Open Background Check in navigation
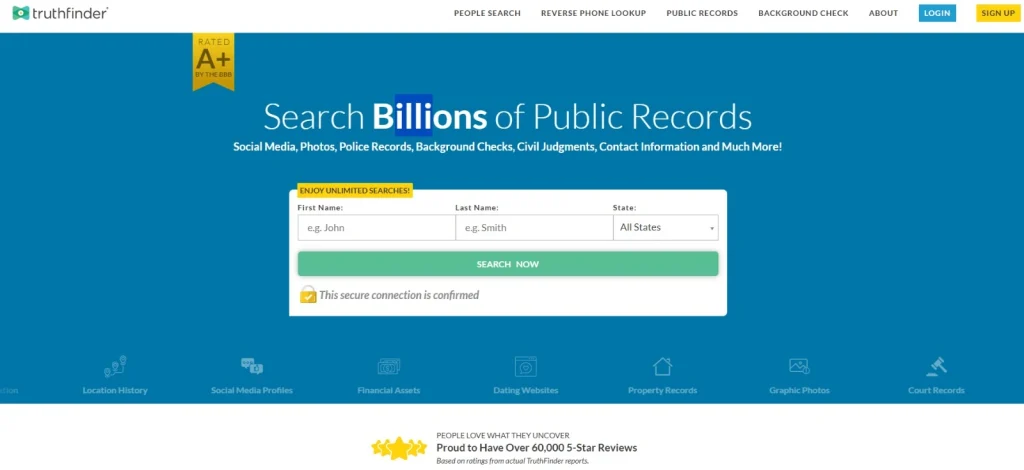The image size is (1024, 470). pyautogui.click(x=803, y=13)
